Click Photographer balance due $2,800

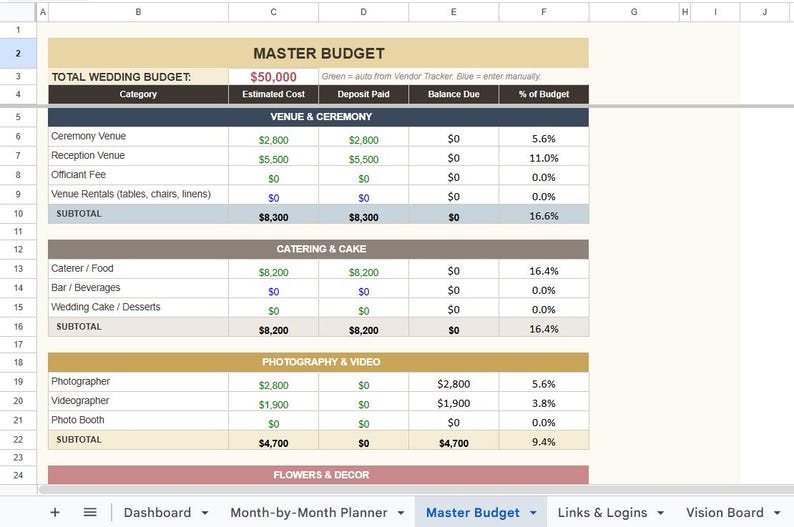tap(454, 382)
